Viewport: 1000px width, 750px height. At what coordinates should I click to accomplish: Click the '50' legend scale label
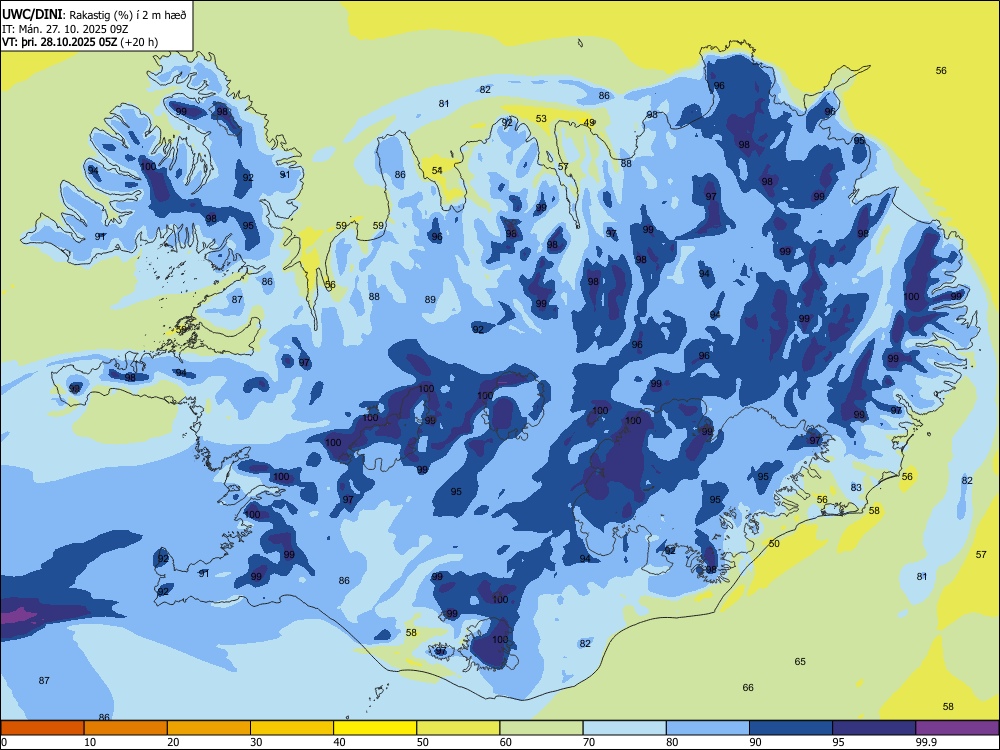point(422,742)
